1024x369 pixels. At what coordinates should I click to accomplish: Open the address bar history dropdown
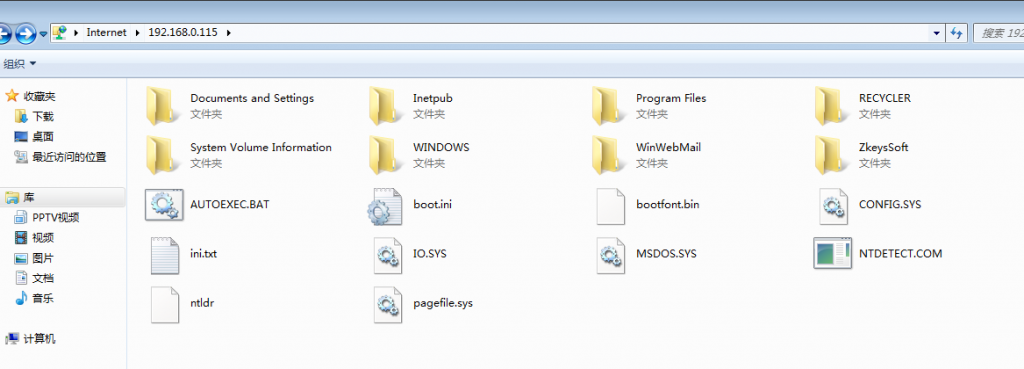point(937,33)
